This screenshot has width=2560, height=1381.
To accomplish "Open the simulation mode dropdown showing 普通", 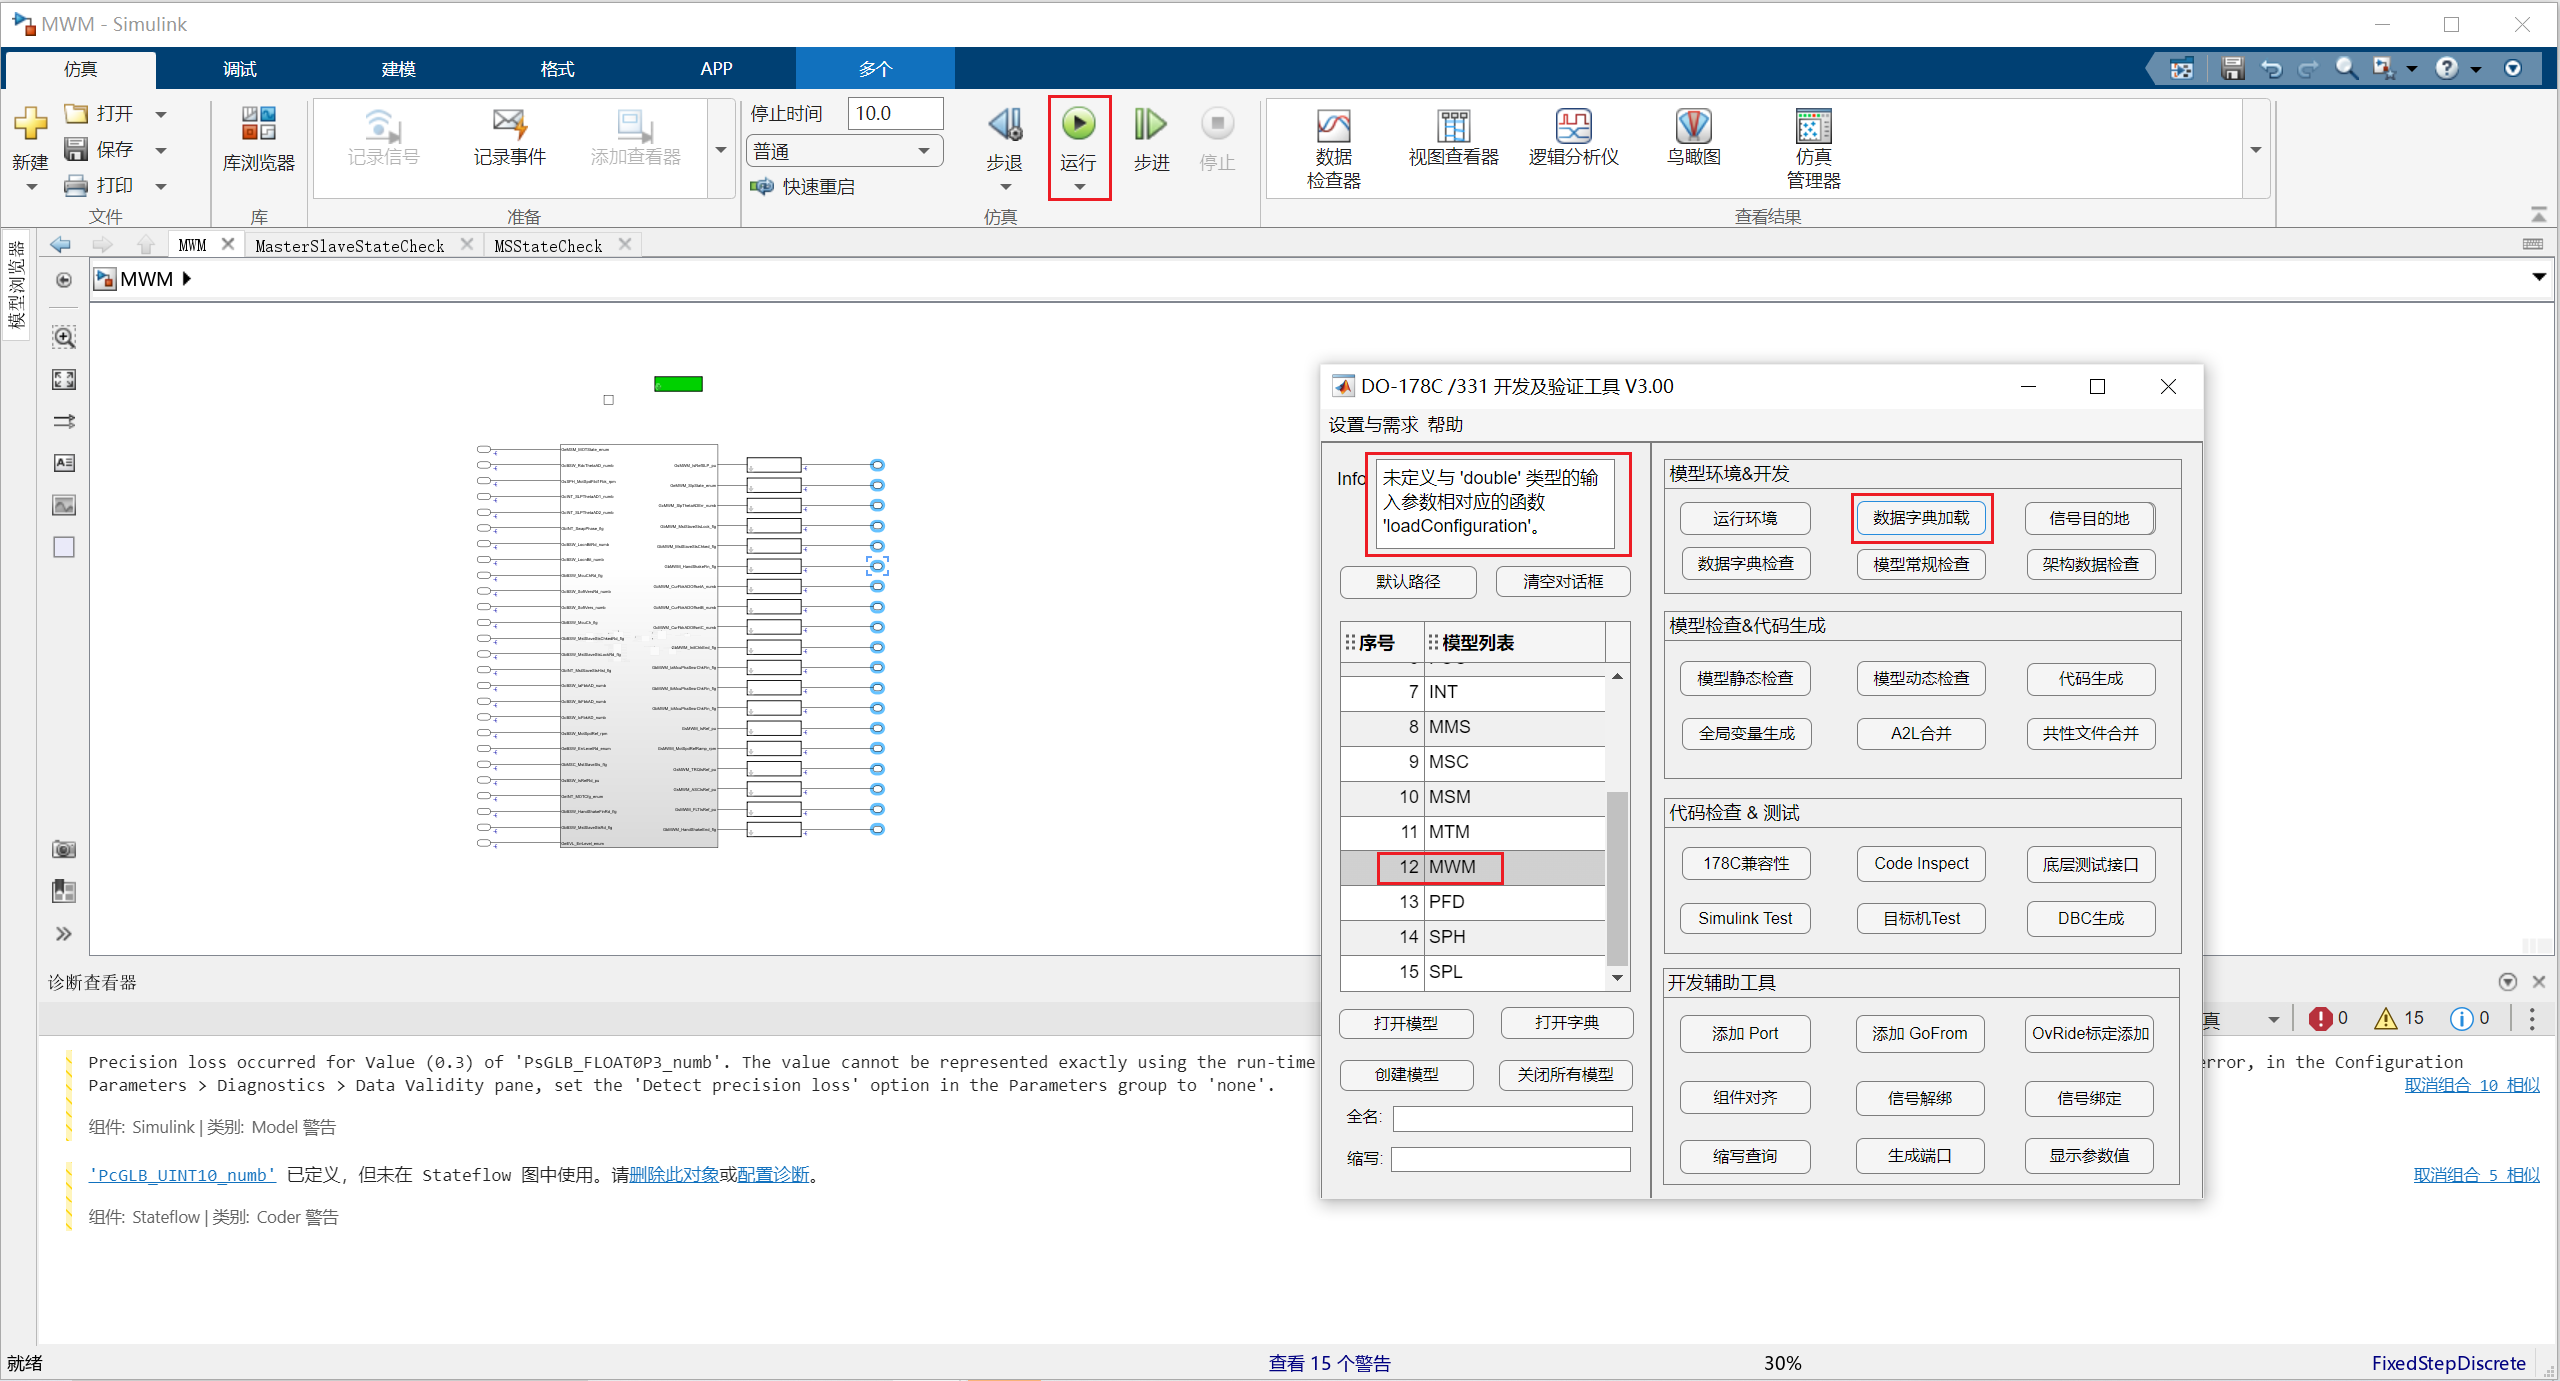I will (844, 151).
